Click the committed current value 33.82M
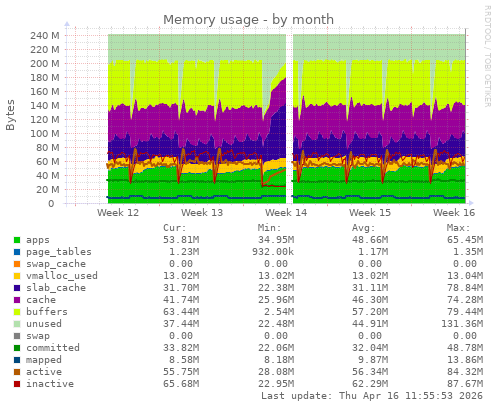The width and height of the screenshot is (497, 408). click(181, 348)
